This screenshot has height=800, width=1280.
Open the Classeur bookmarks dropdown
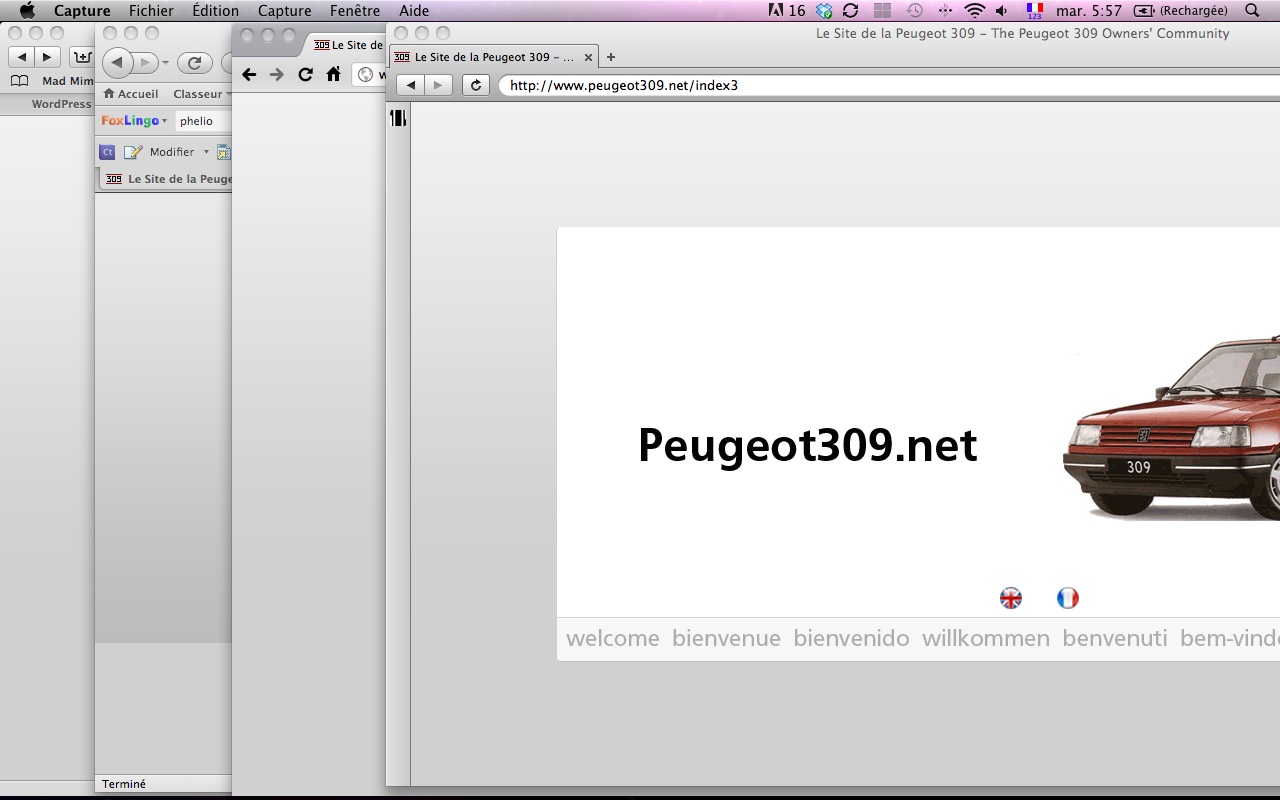(x=201, y=93)
